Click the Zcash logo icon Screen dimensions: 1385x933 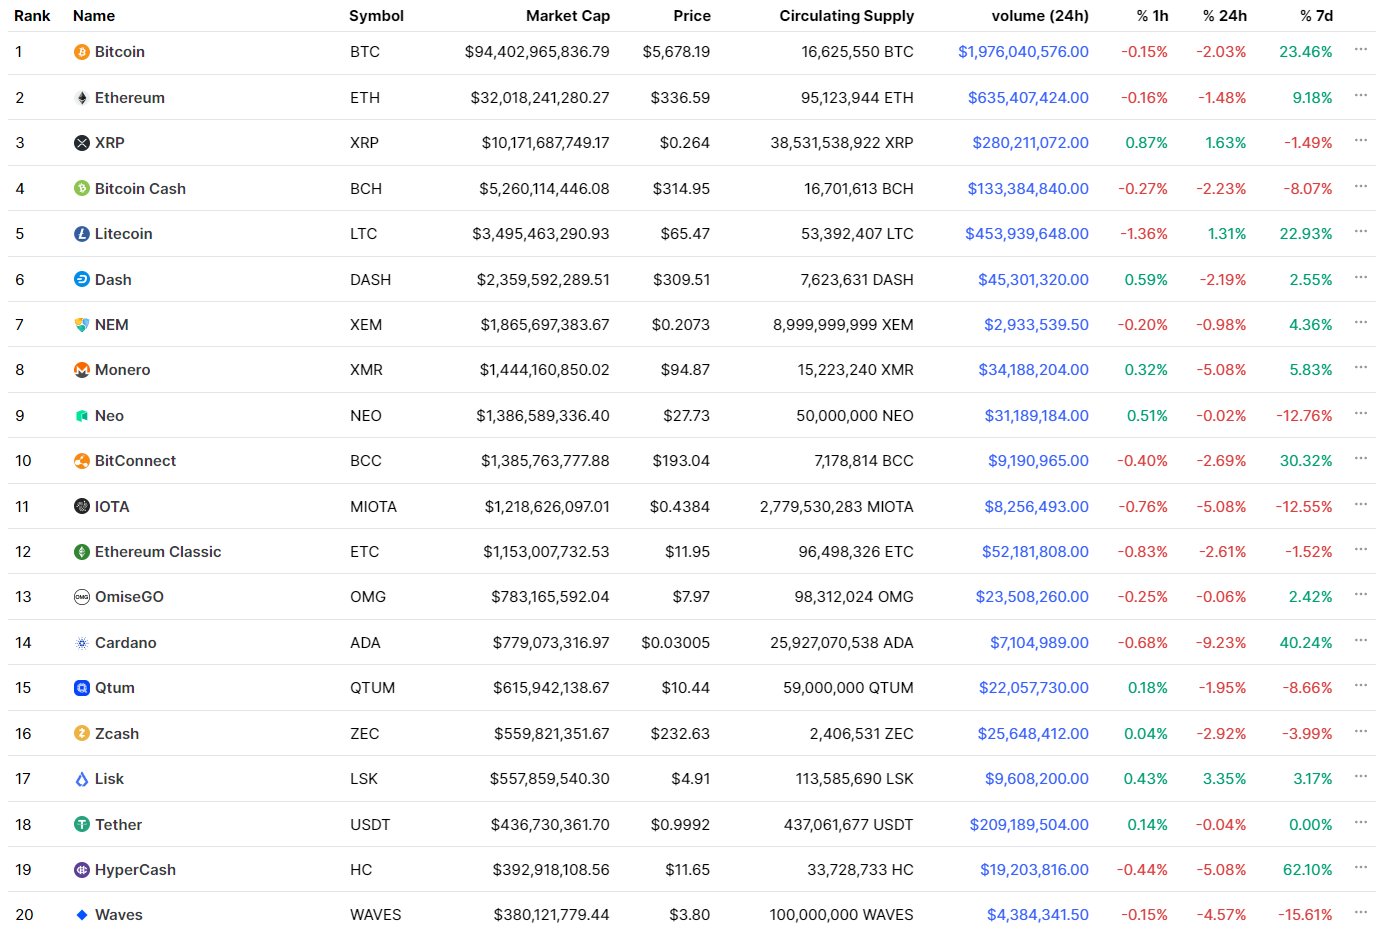pos(82,734)
